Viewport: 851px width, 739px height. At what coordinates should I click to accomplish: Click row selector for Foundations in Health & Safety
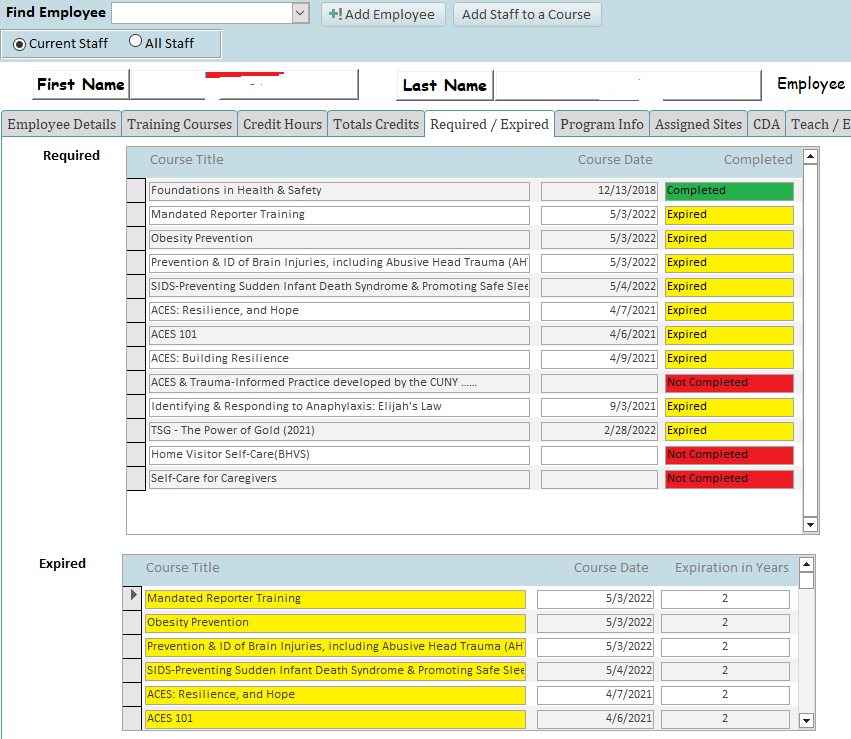(136, 191)
